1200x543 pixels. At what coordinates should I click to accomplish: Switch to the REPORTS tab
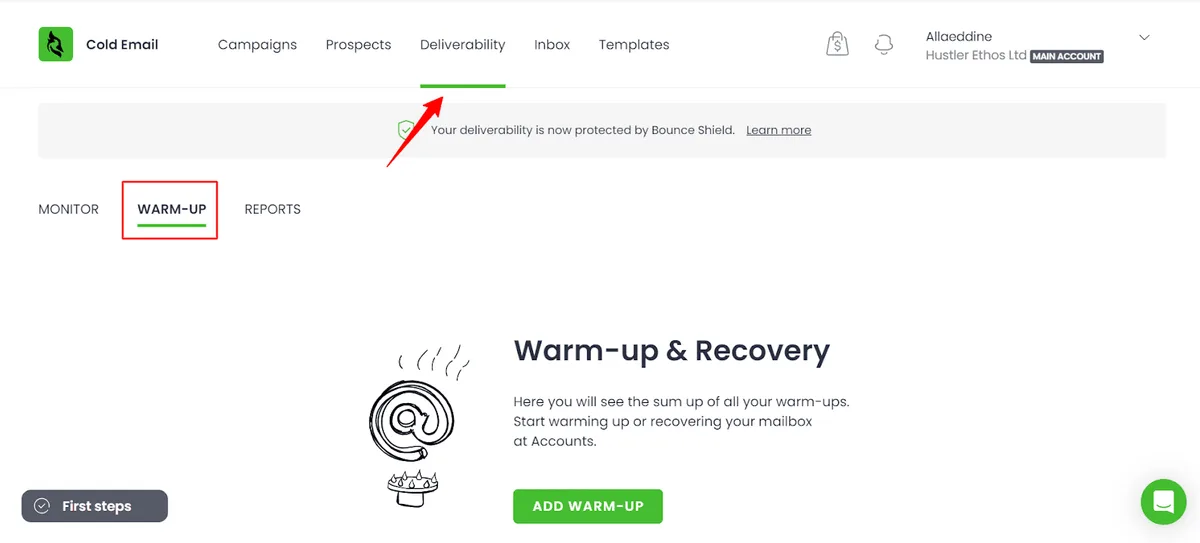tap(273, 209)
